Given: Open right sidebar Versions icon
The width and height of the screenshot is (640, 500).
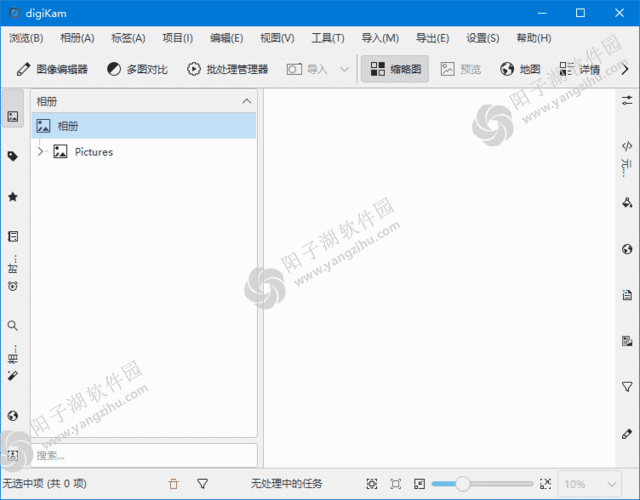Looking at the screenshot, I should click(x=627, y=341).
